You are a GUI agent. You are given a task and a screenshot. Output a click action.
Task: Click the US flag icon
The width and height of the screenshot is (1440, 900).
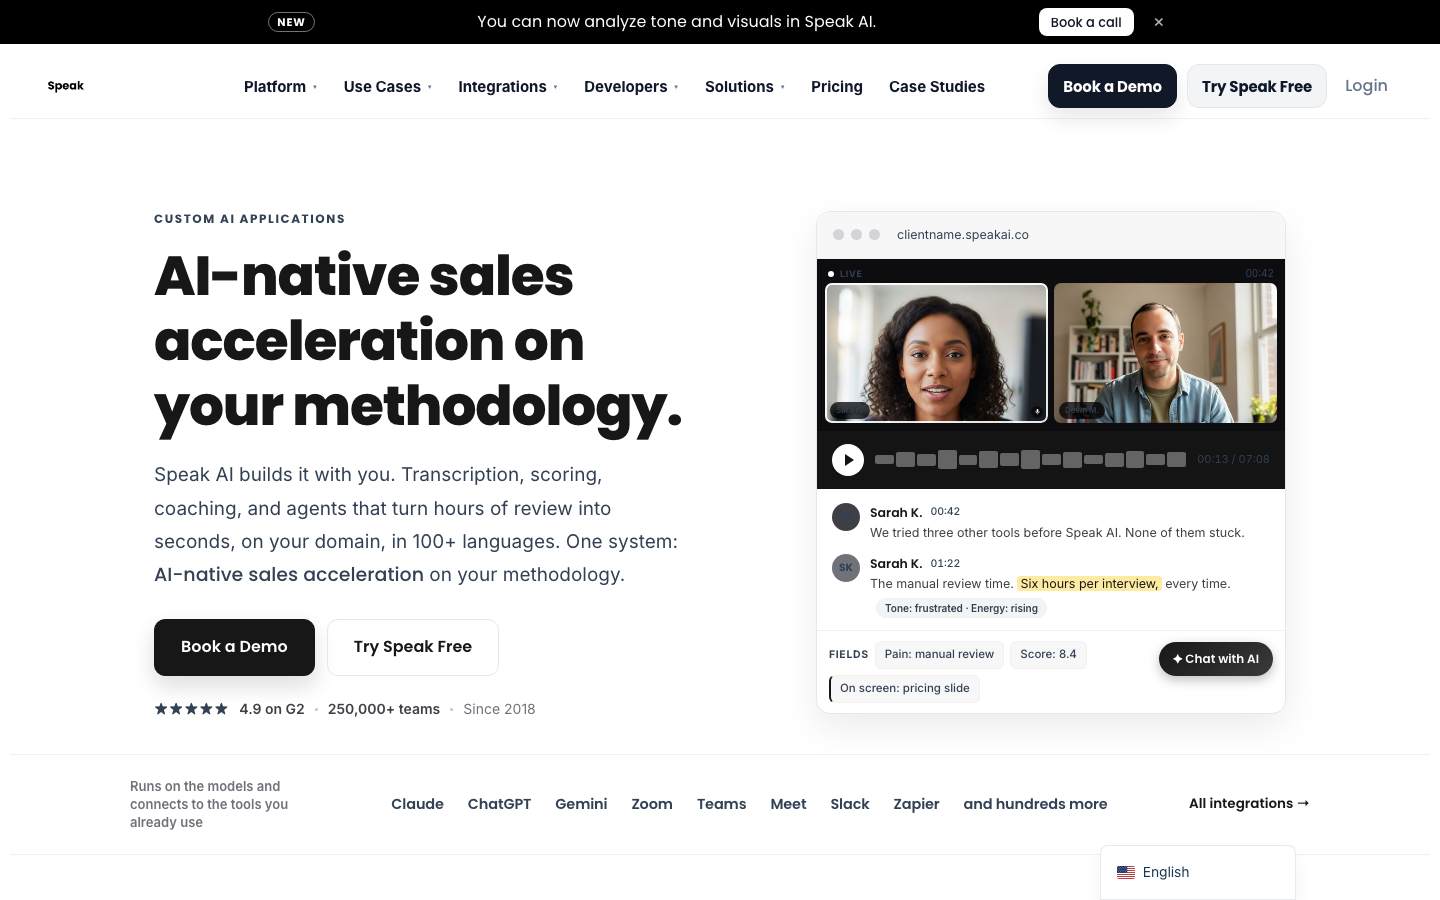[1126, 872]
